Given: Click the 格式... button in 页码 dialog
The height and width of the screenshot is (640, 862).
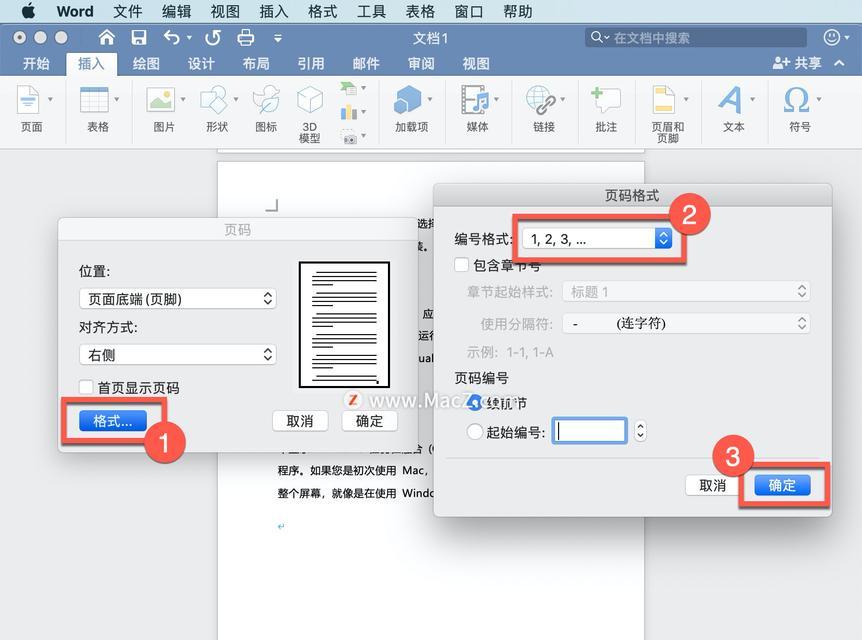Looking at the screenshot, I should point(113,421).
